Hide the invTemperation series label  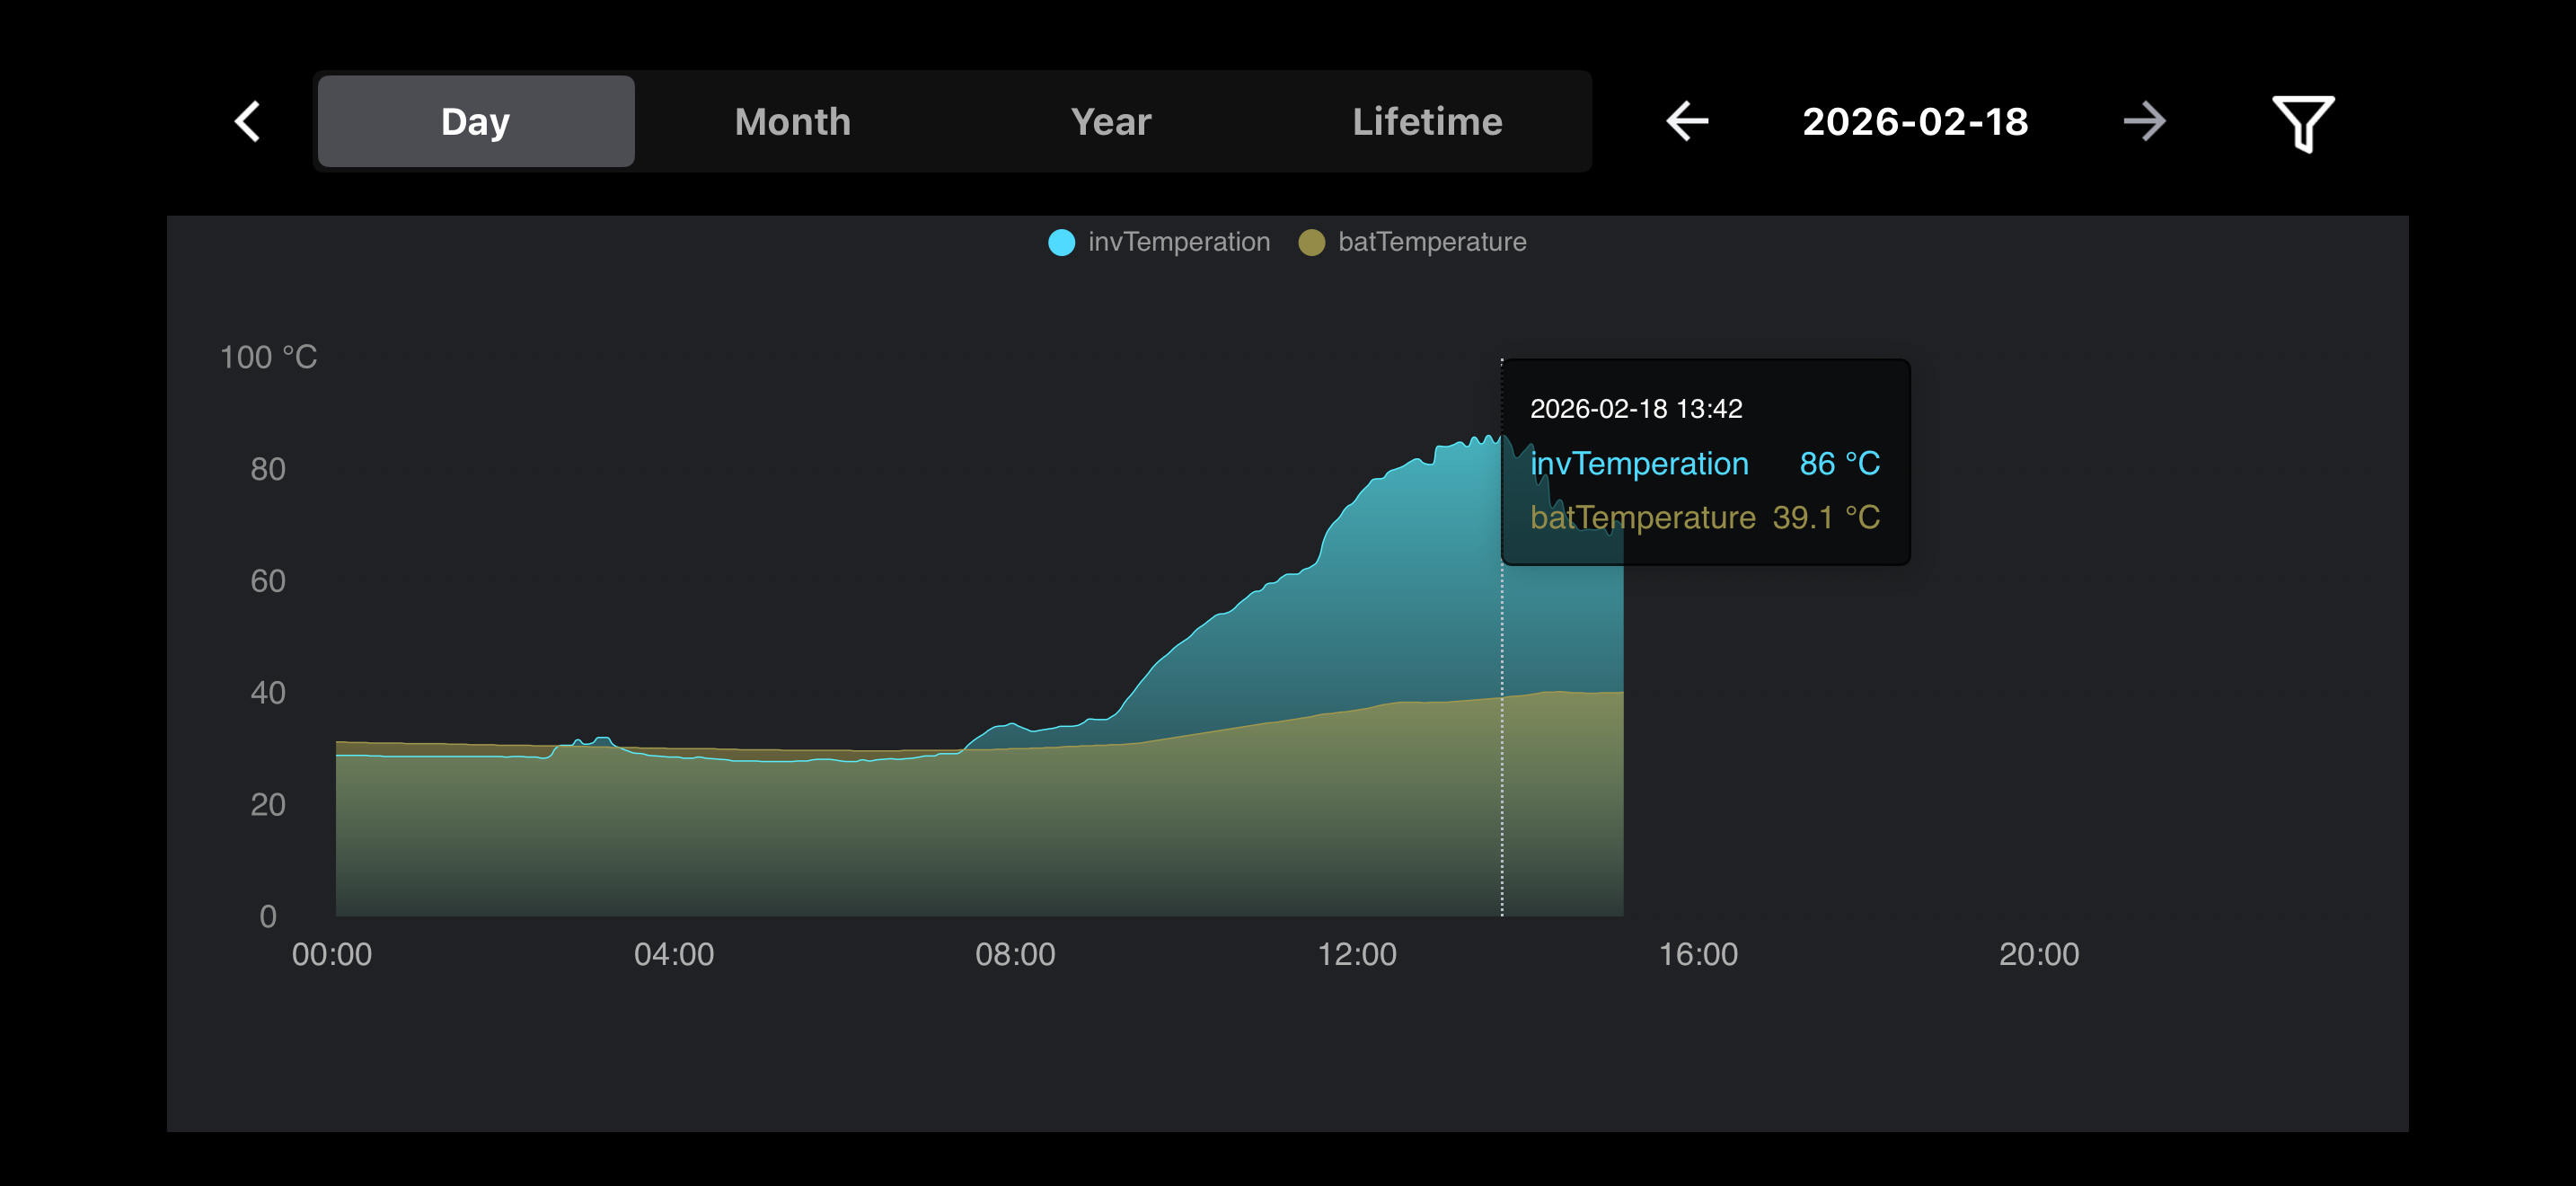pyautogui.click(x=1178, y=242)
